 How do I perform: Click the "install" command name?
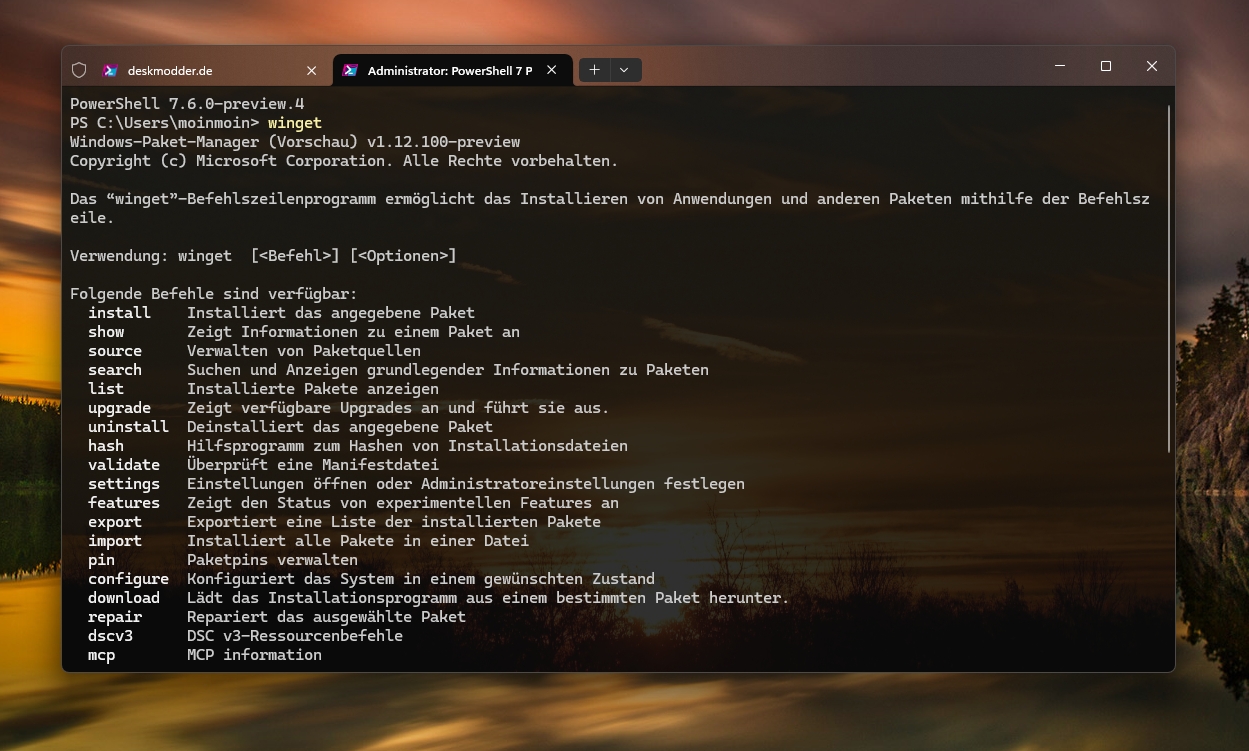tap(119, 313)
